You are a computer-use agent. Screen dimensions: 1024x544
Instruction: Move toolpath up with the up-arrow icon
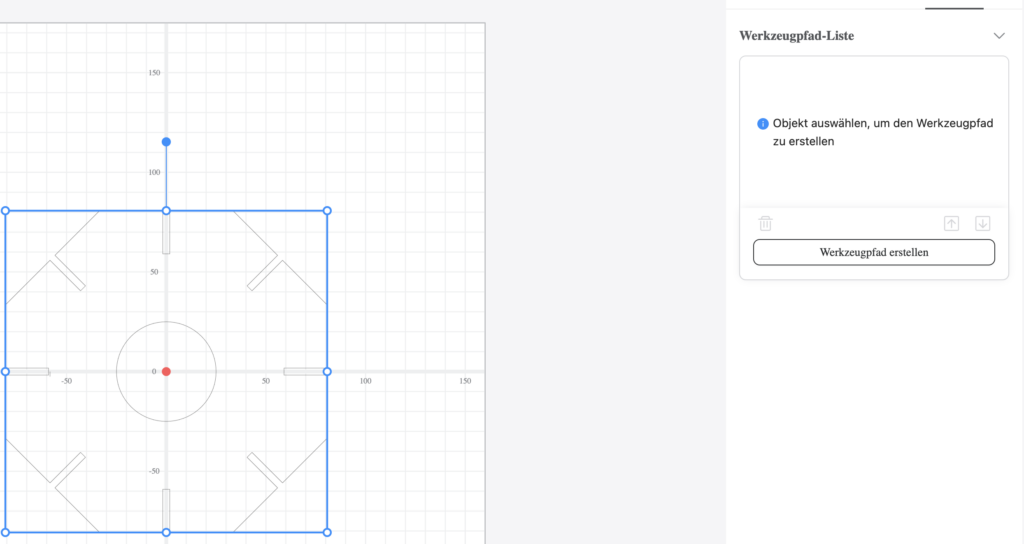pos(951,224)
